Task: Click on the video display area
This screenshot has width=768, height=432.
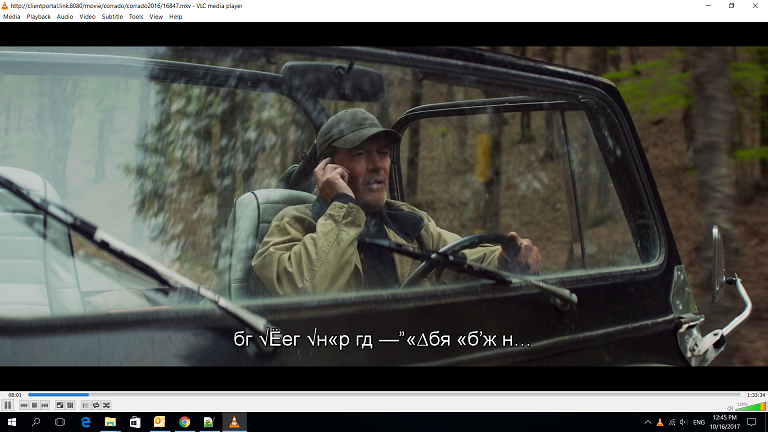Action: click(x=384, y=206)
